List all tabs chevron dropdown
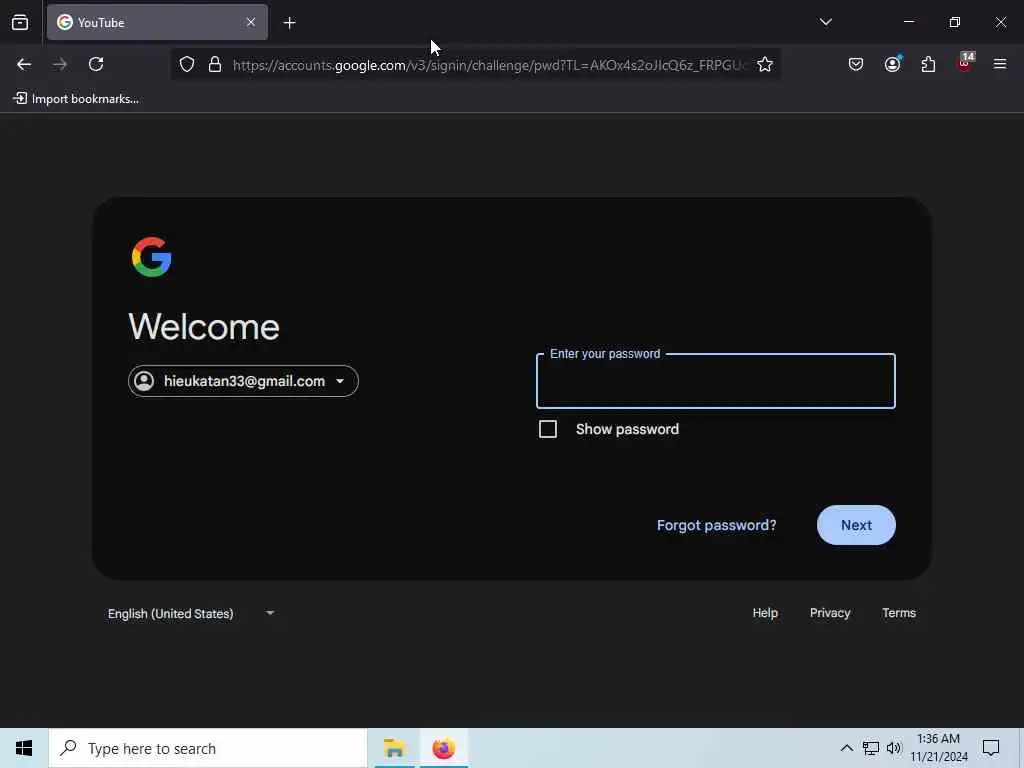The width and height of the screenshot is (1024, 768). (x=825, y=22)
